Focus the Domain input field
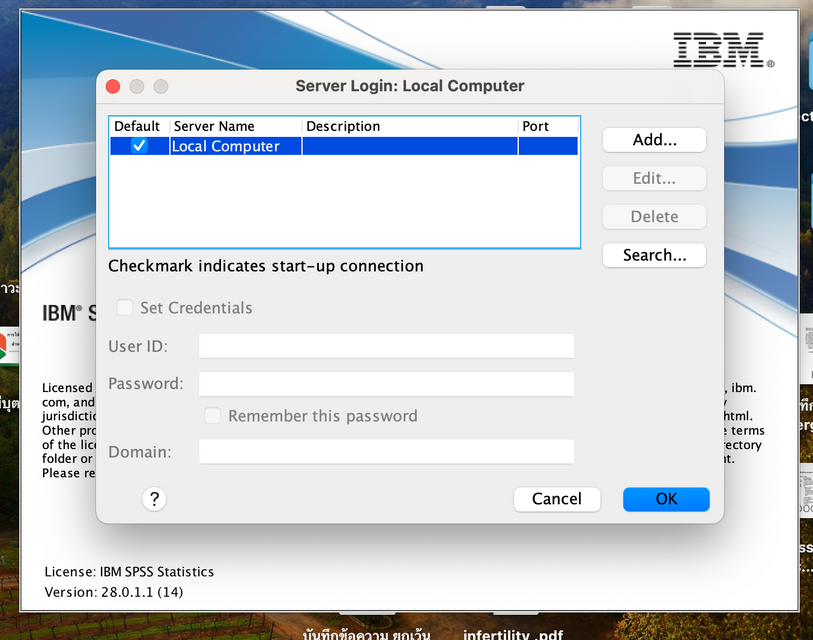Screen dimensions: 813x640 click(387, 452)
